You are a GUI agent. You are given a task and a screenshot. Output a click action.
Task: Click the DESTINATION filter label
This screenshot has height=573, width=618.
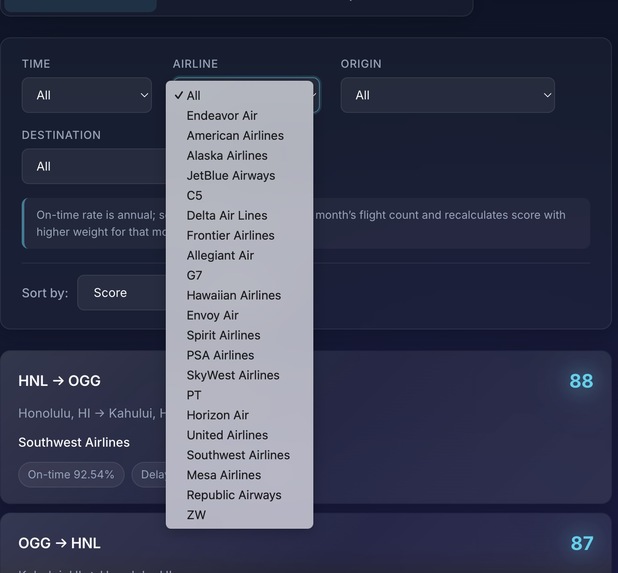pos(61,135)
